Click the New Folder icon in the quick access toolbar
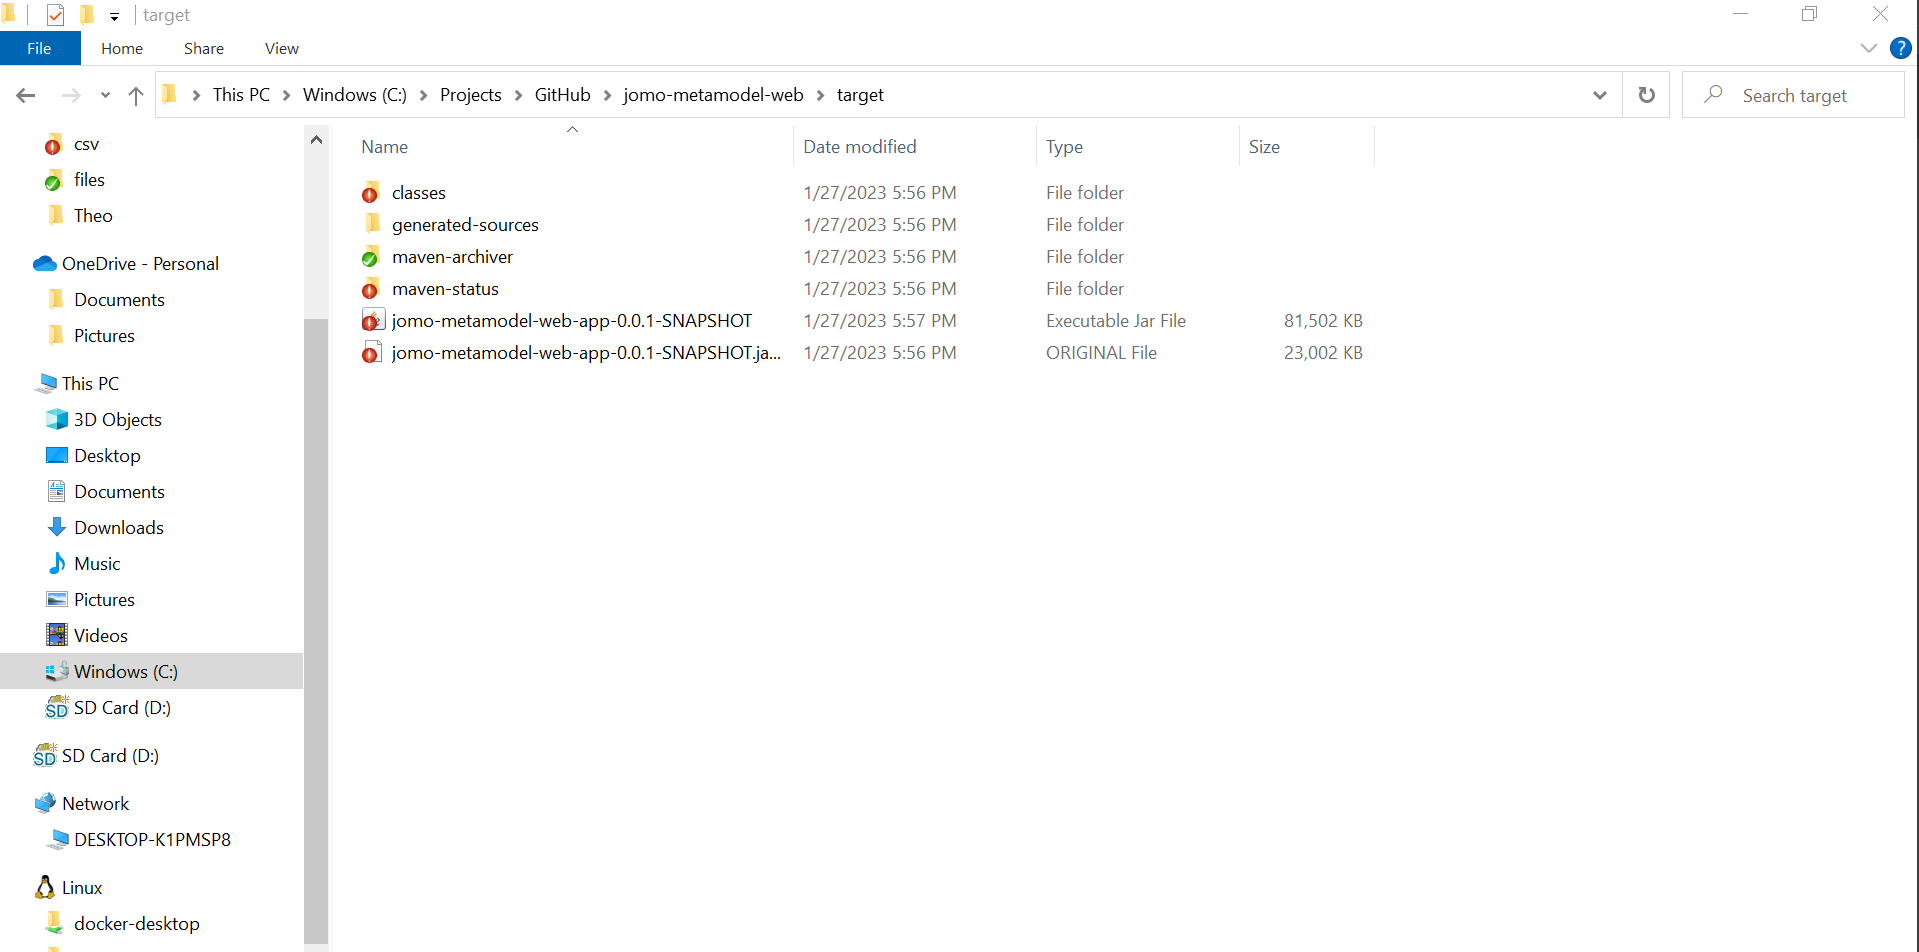The width and height of the screenshot is (1919, 952). [87, 15]
